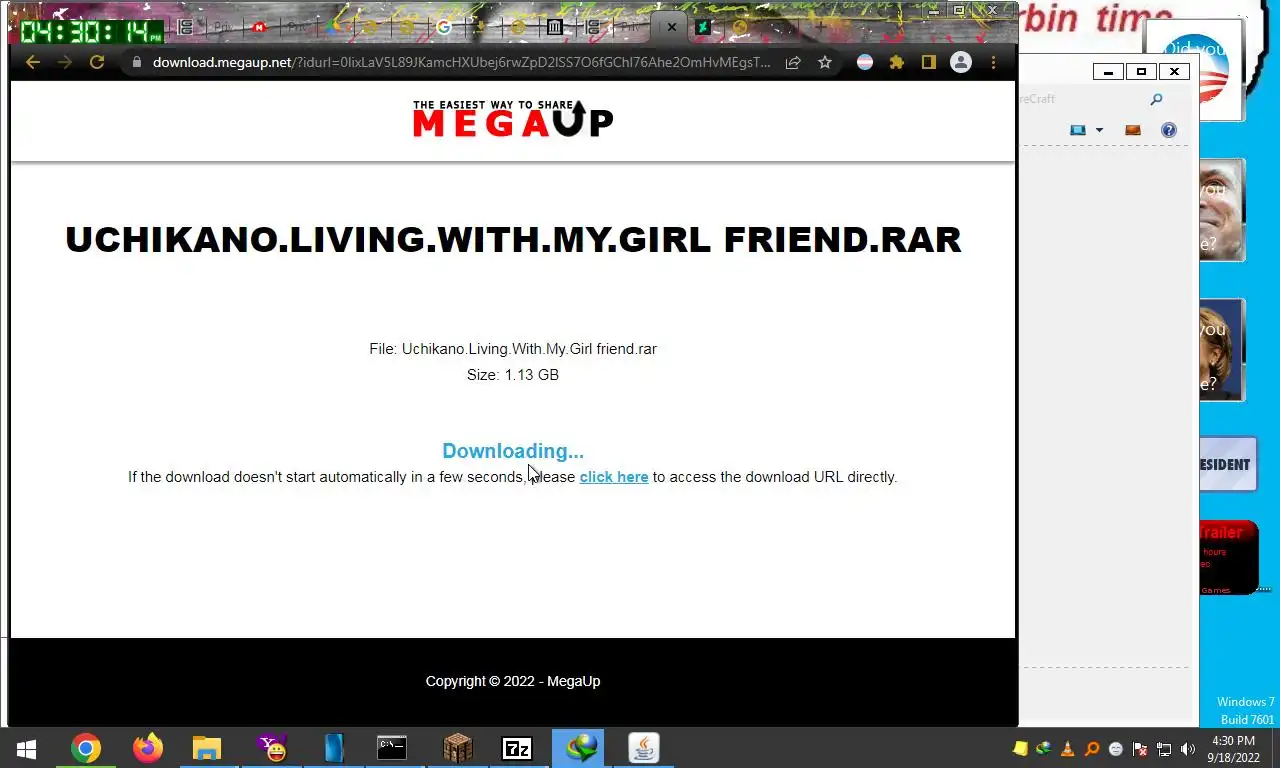This screenshot has height=768, width=1280.
Task: Open Google Chrome from the taskbar
Action: (x=86, y=748)
